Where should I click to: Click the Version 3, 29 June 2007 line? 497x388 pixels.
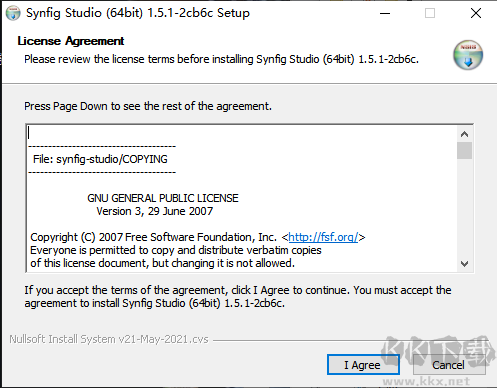point(155,211)
